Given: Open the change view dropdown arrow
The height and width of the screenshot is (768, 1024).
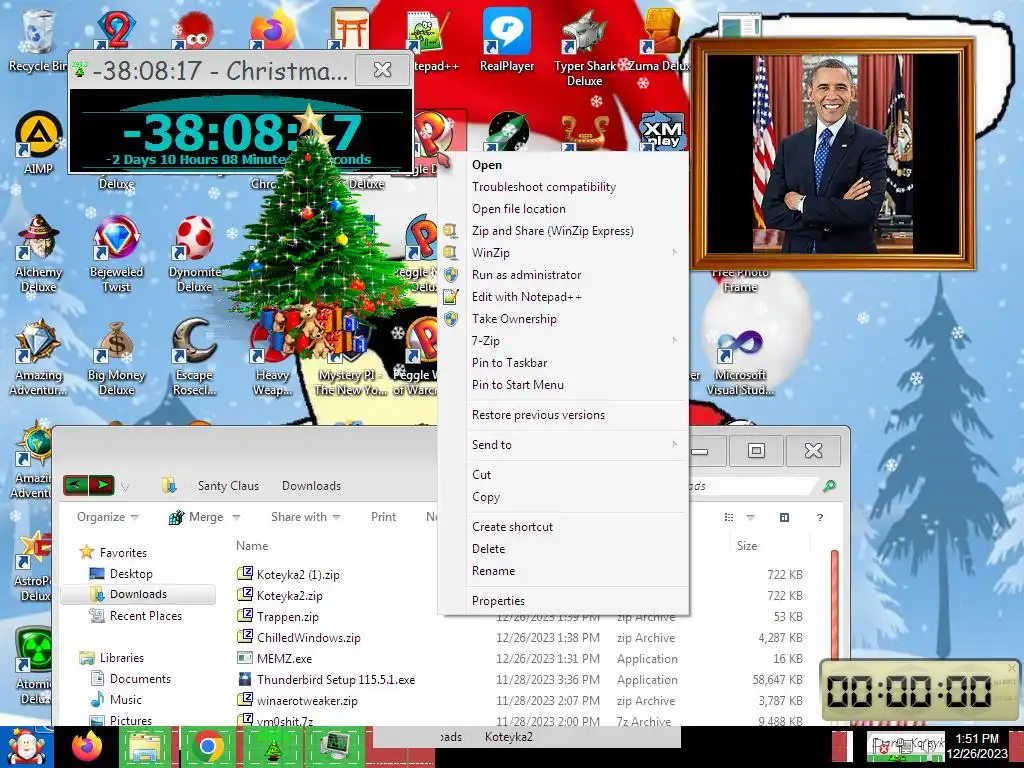Looking at the screenshot, I should pos(750,517).
